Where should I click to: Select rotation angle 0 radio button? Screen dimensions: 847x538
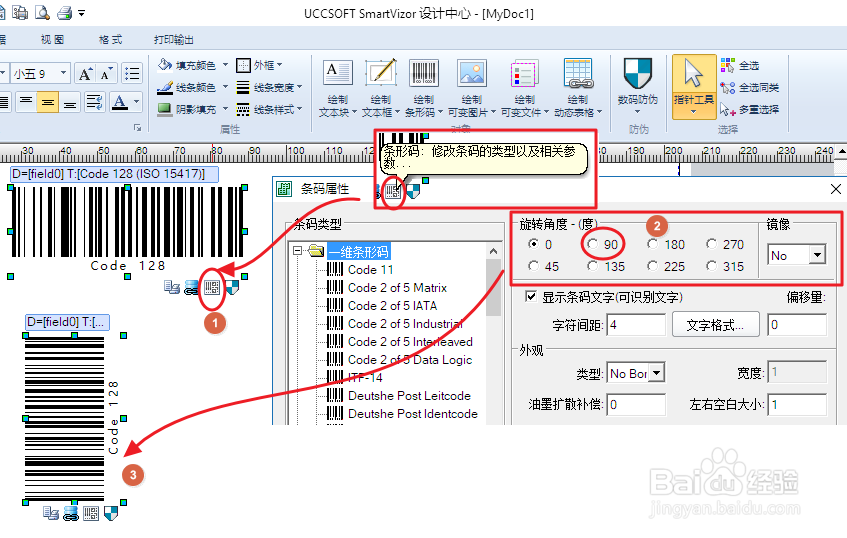534,244
